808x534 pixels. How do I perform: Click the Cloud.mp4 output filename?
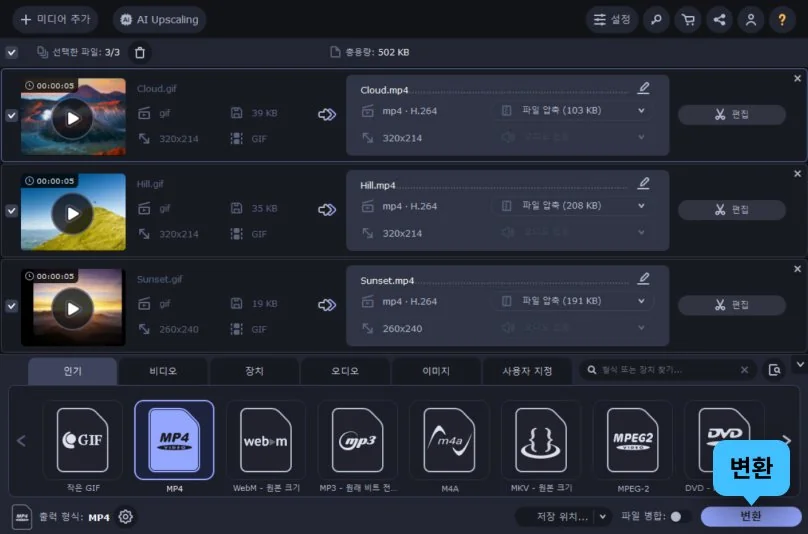[384, 90]
